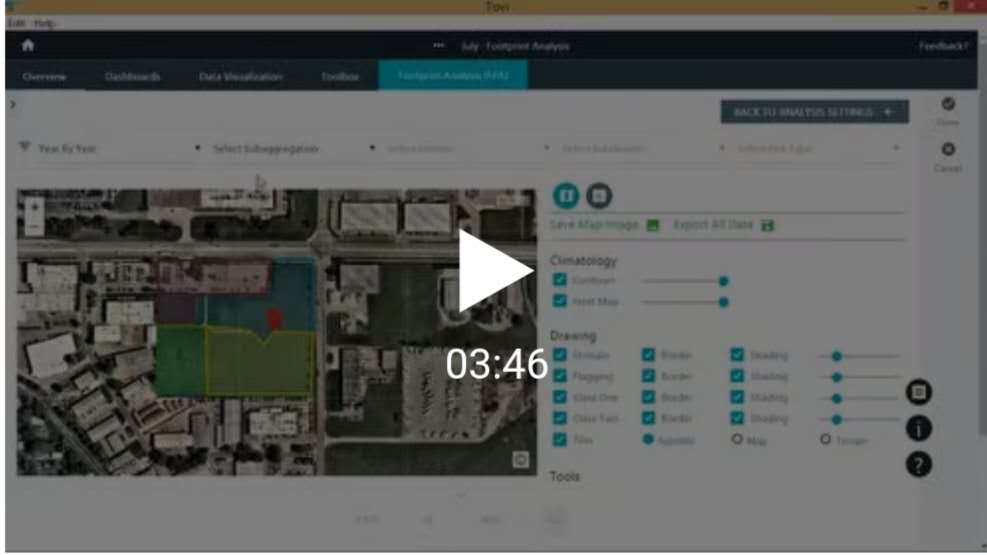Click the Export All Data icon
This screenshot has height=555, width=987.
coord(768,225)
